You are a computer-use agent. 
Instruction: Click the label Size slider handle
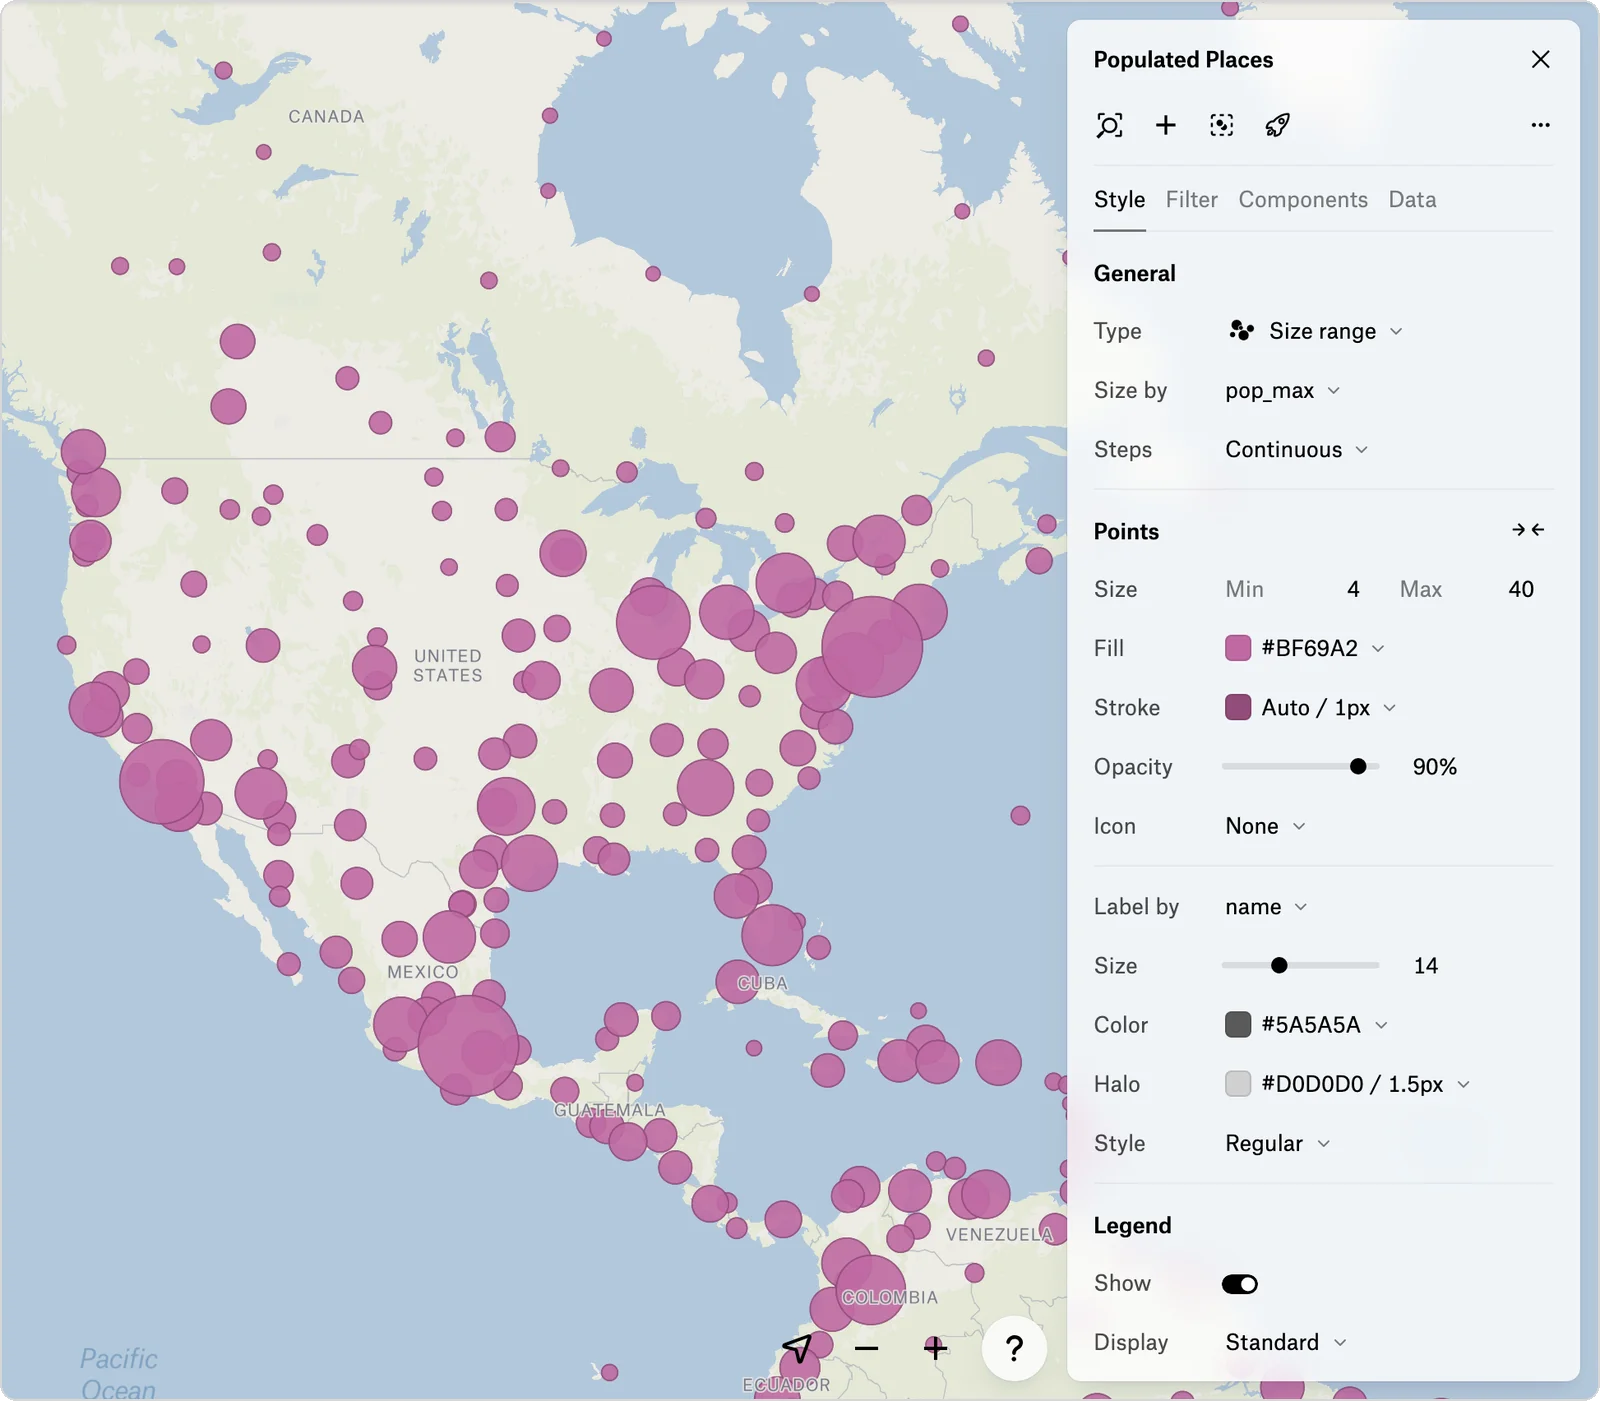click(x=1279, y=965)
